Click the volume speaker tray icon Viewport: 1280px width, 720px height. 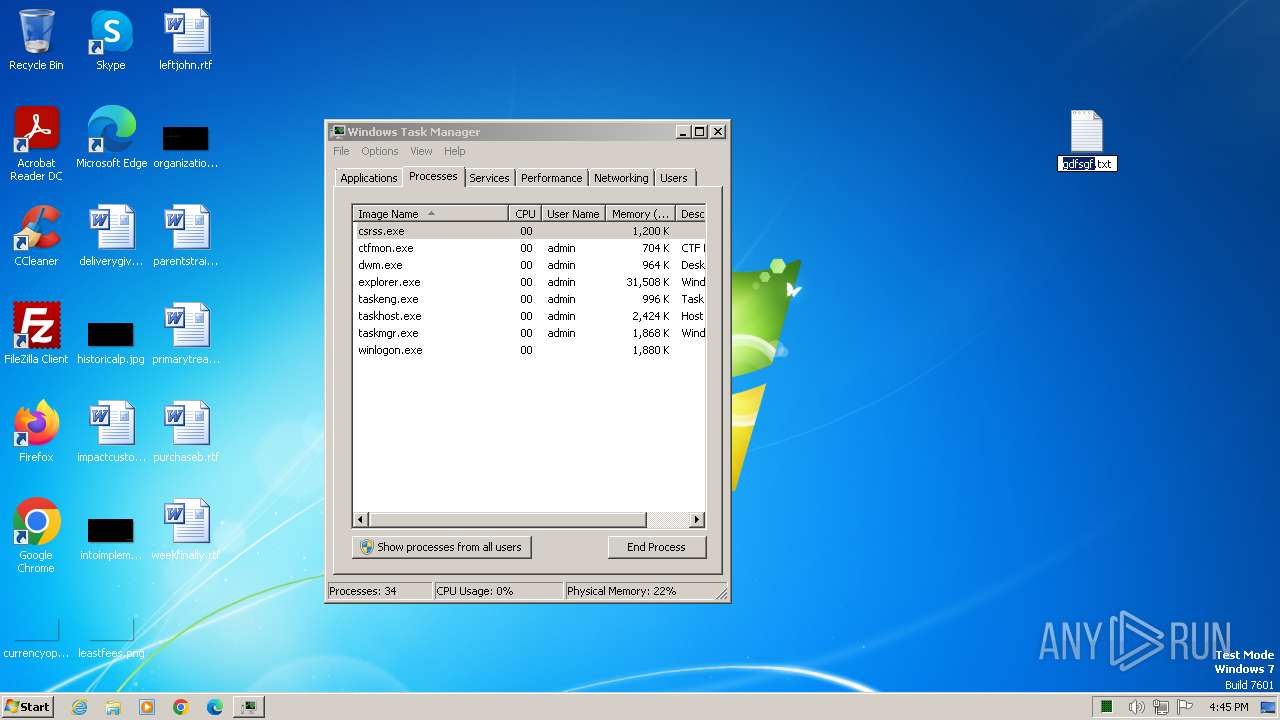(1137, 707)
